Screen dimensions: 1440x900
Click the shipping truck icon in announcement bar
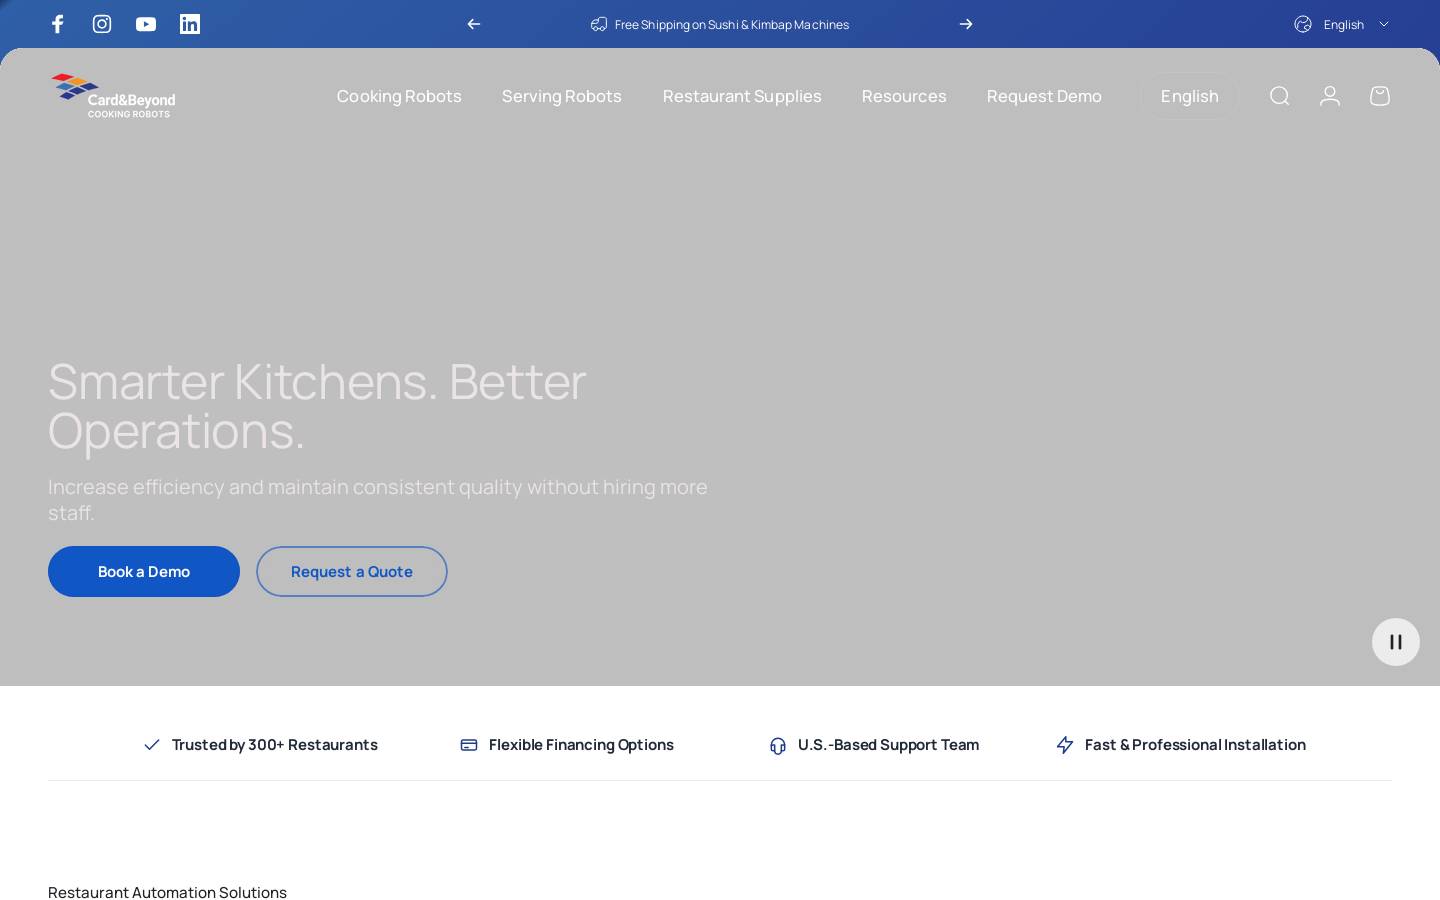tap(599, 24)
